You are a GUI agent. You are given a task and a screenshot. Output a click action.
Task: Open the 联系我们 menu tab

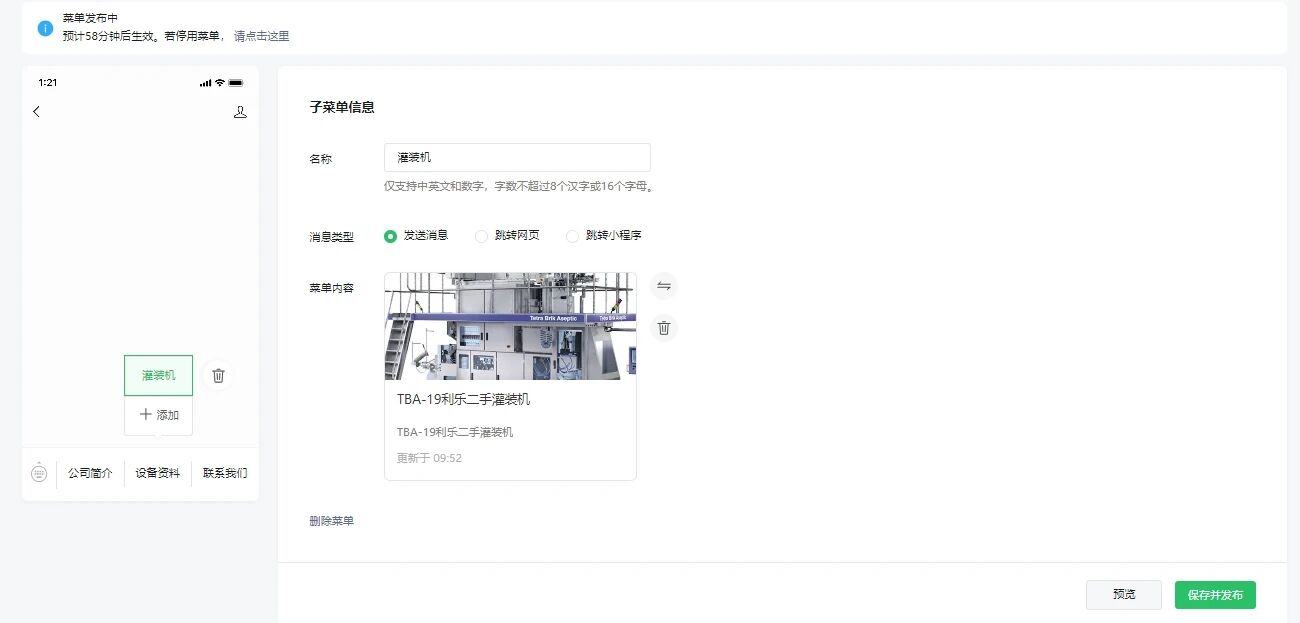click(x=225, y=473)
